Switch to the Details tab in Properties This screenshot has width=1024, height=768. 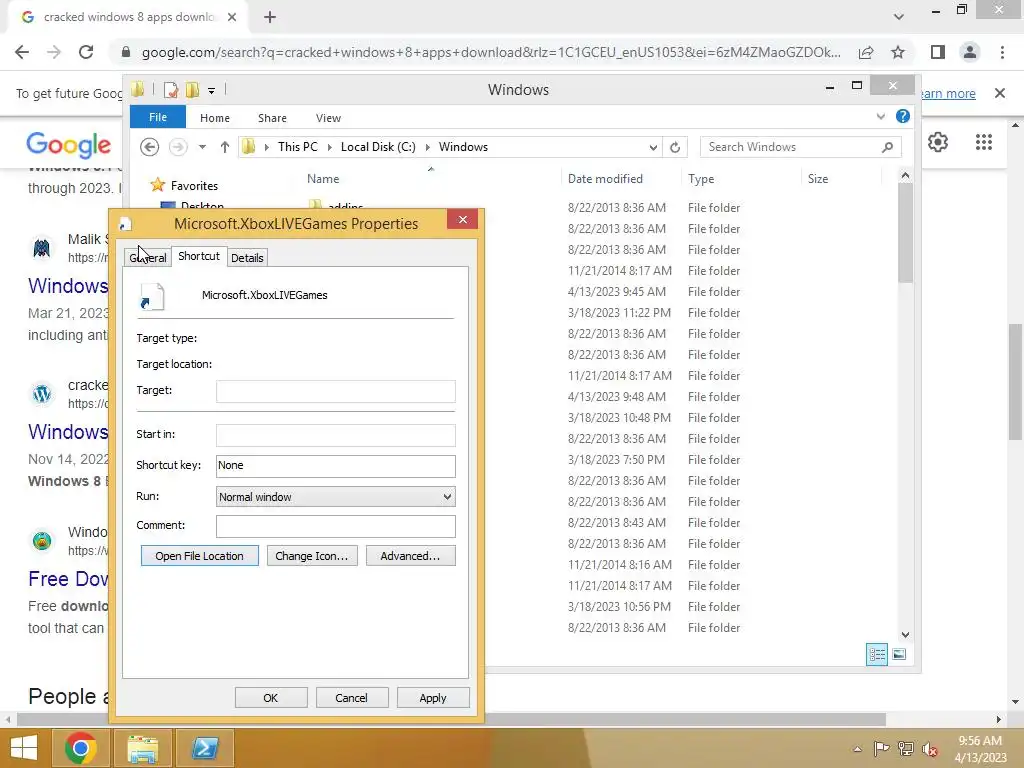click(x=247, y=258)
